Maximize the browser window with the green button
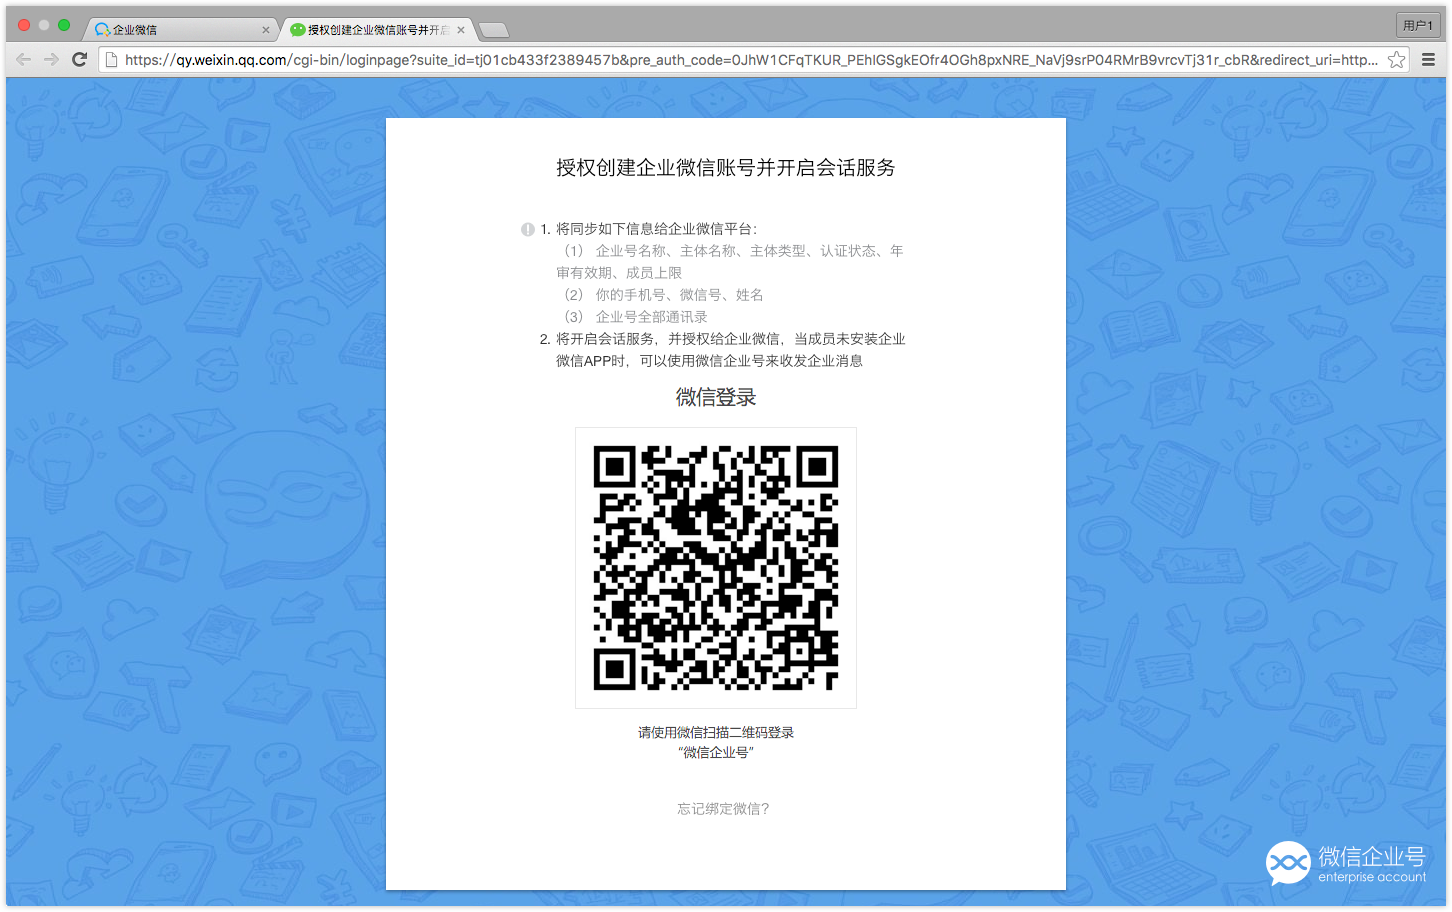 click(64, 25)
